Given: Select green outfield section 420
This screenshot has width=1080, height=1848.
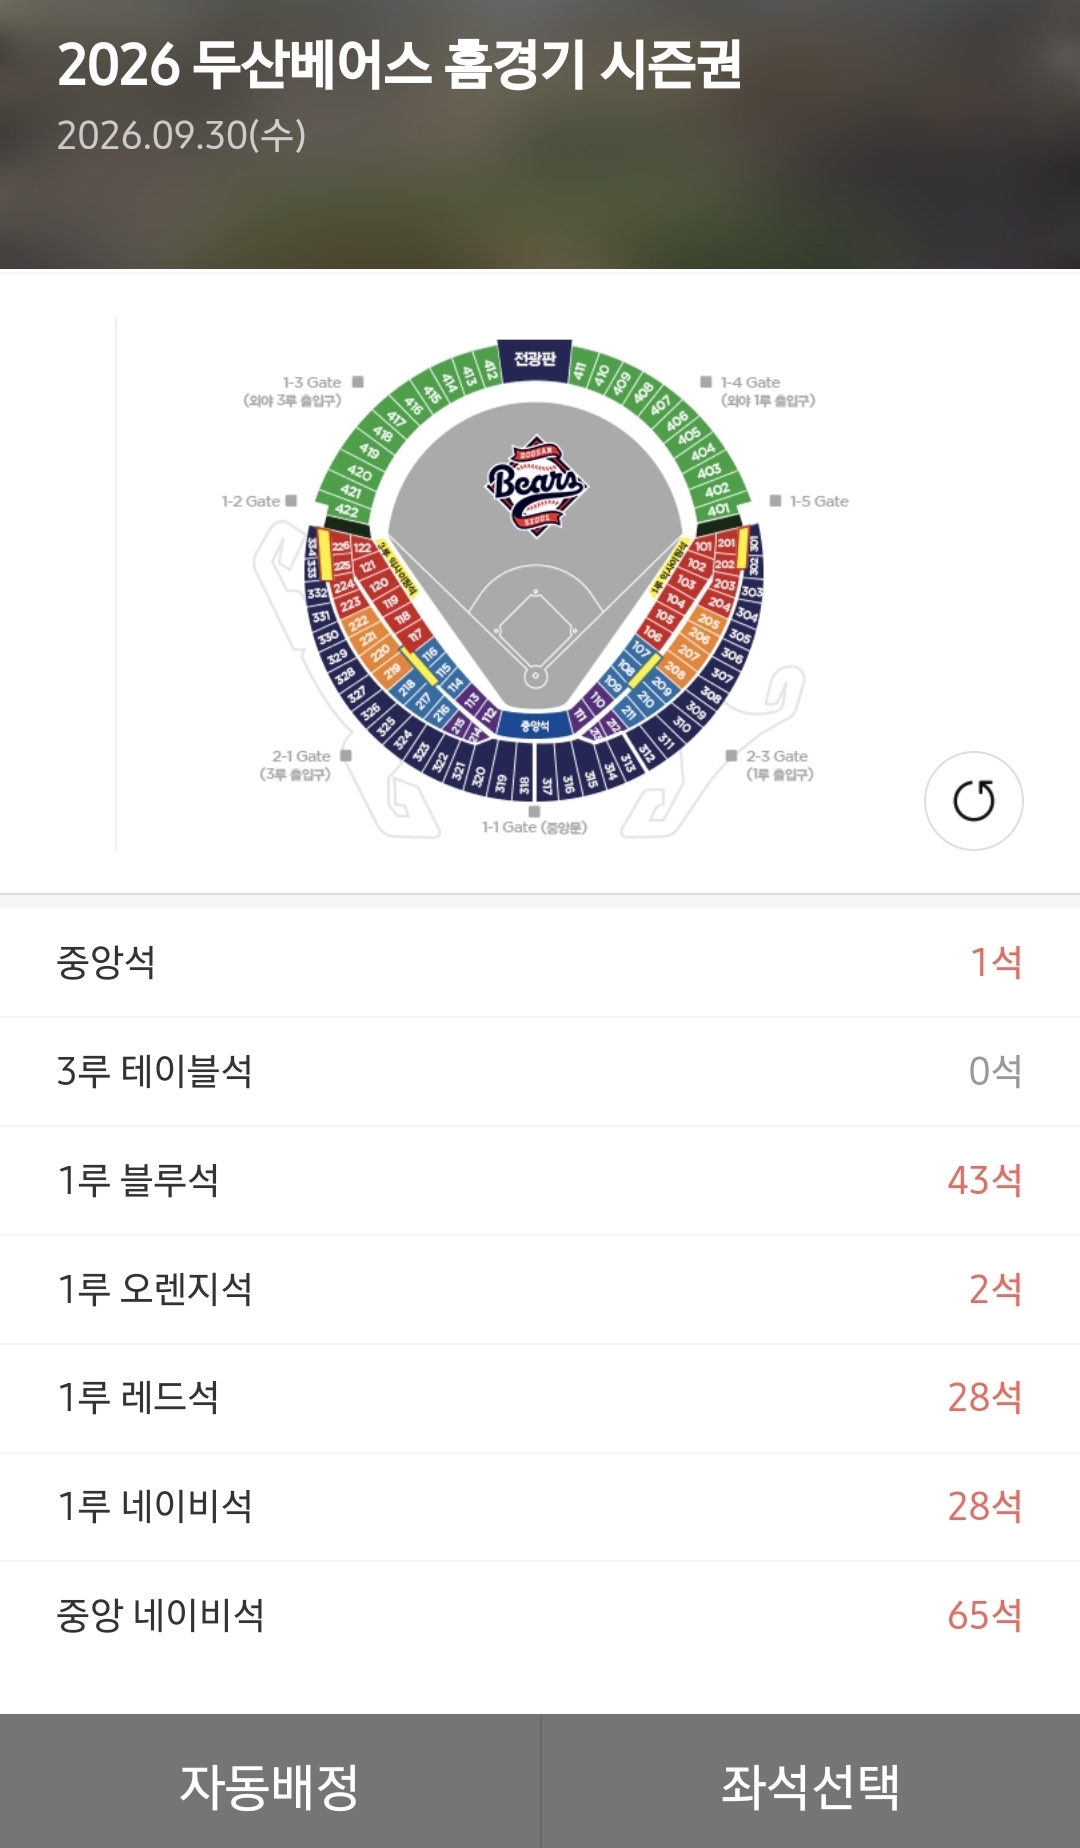Looking at the screenshot, I should (359, 473).
